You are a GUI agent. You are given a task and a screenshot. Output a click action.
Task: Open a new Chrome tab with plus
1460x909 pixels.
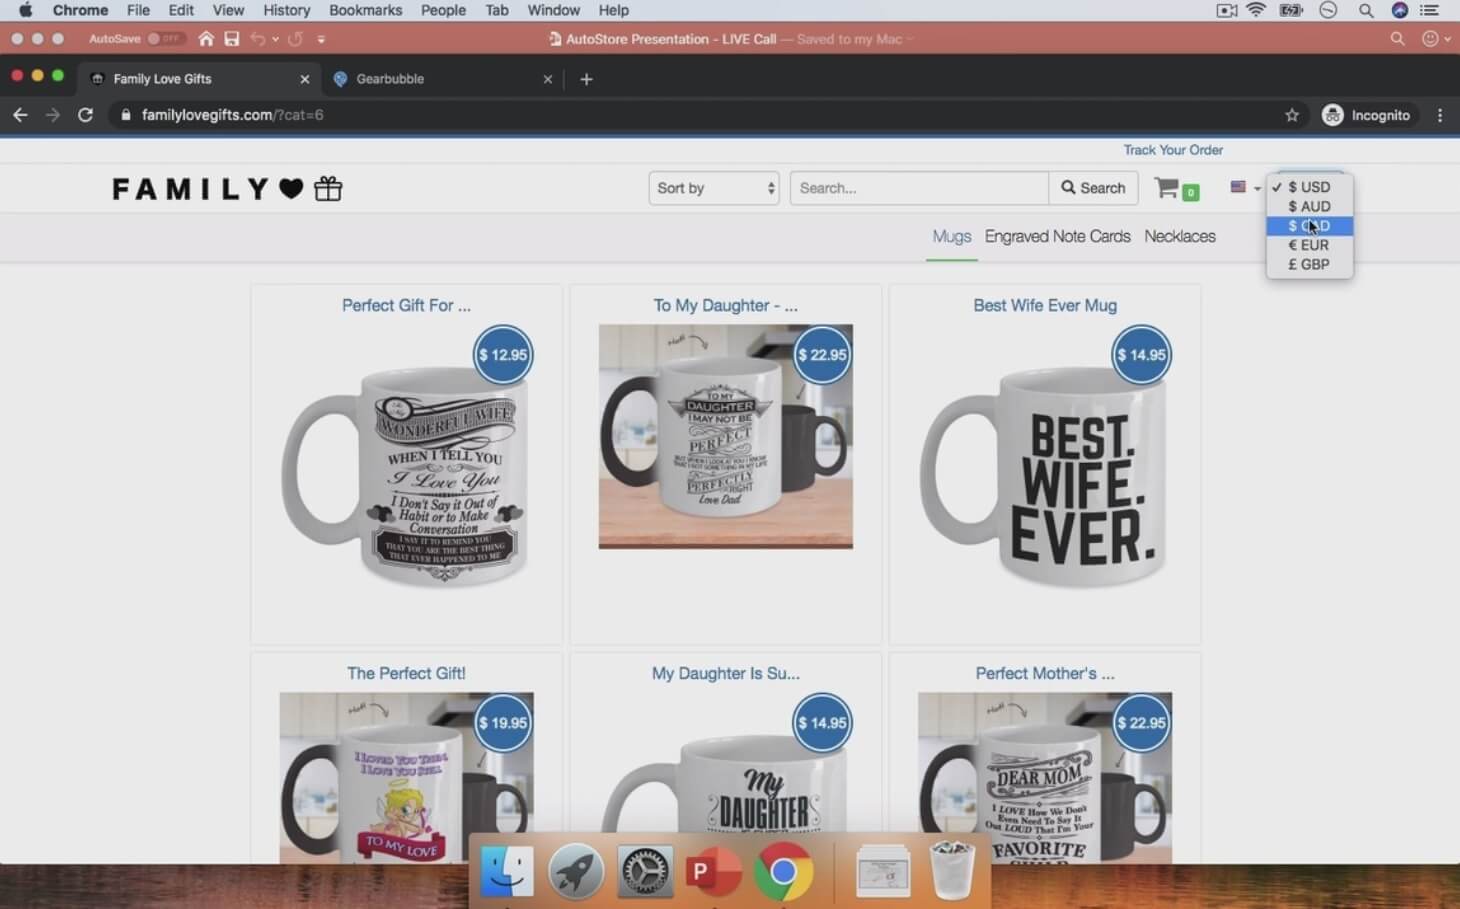pos(586,79)
